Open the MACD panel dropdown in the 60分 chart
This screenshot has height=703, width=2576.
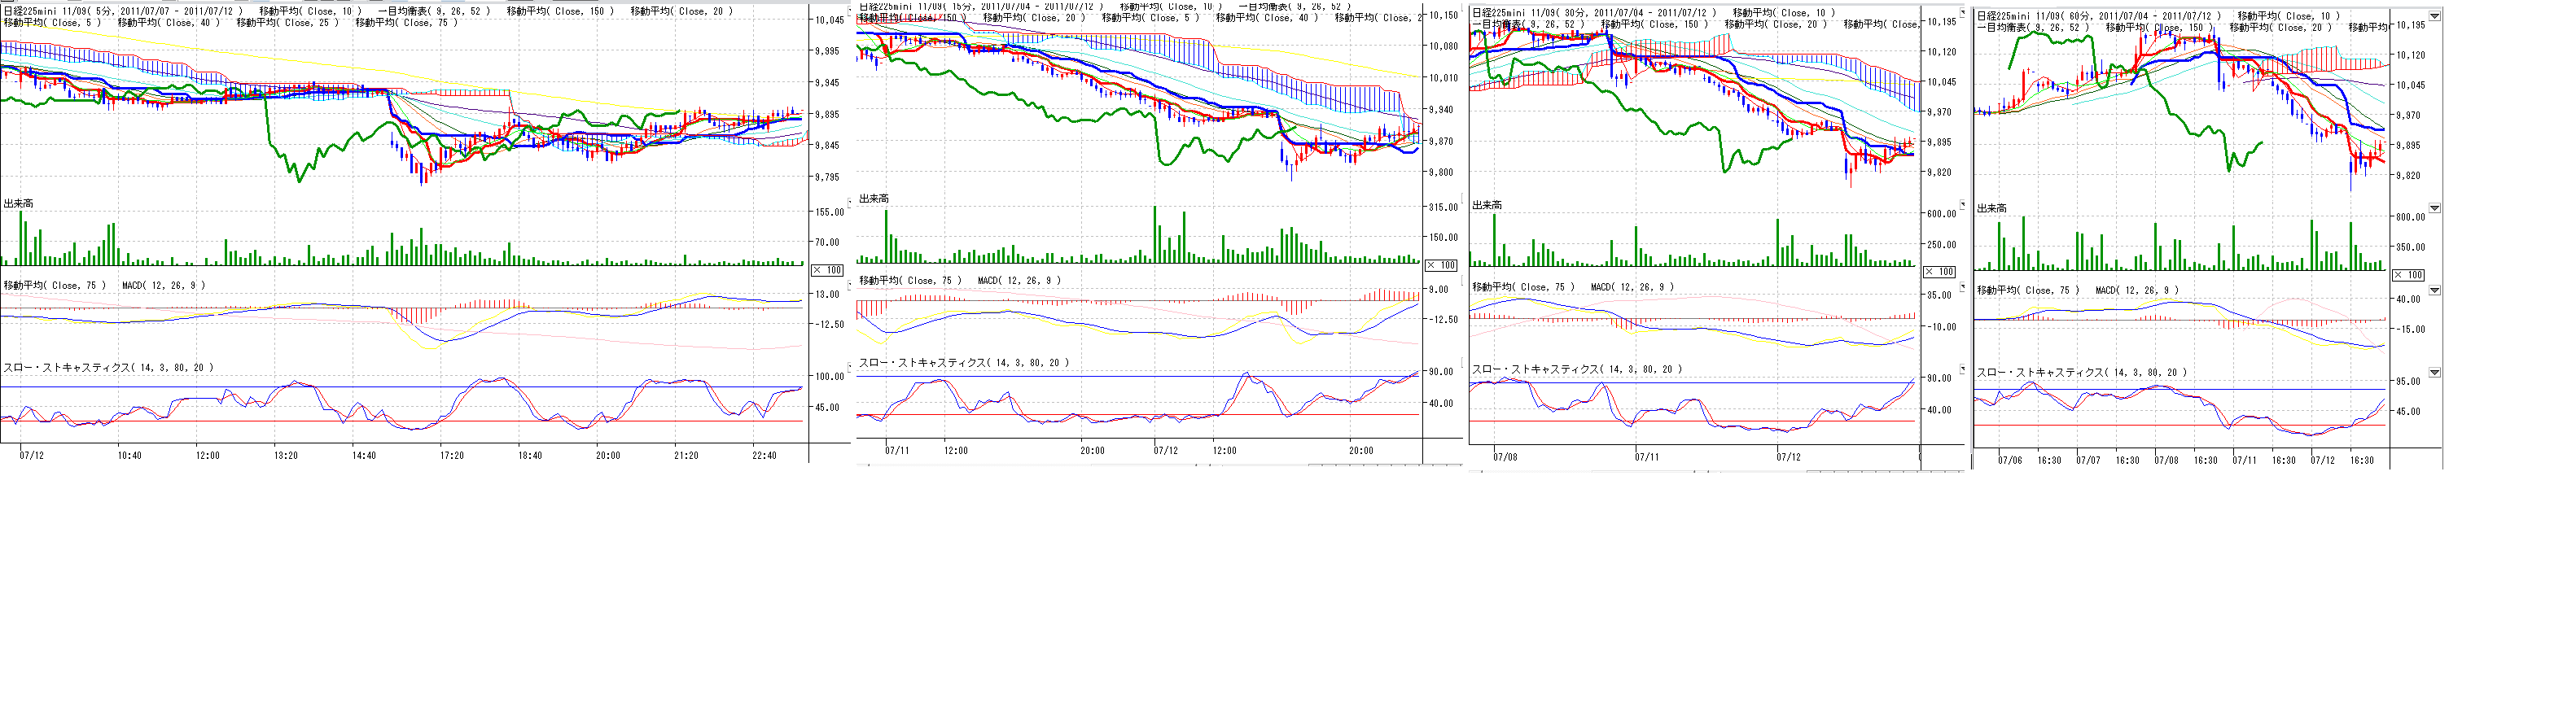(2435, 290)
